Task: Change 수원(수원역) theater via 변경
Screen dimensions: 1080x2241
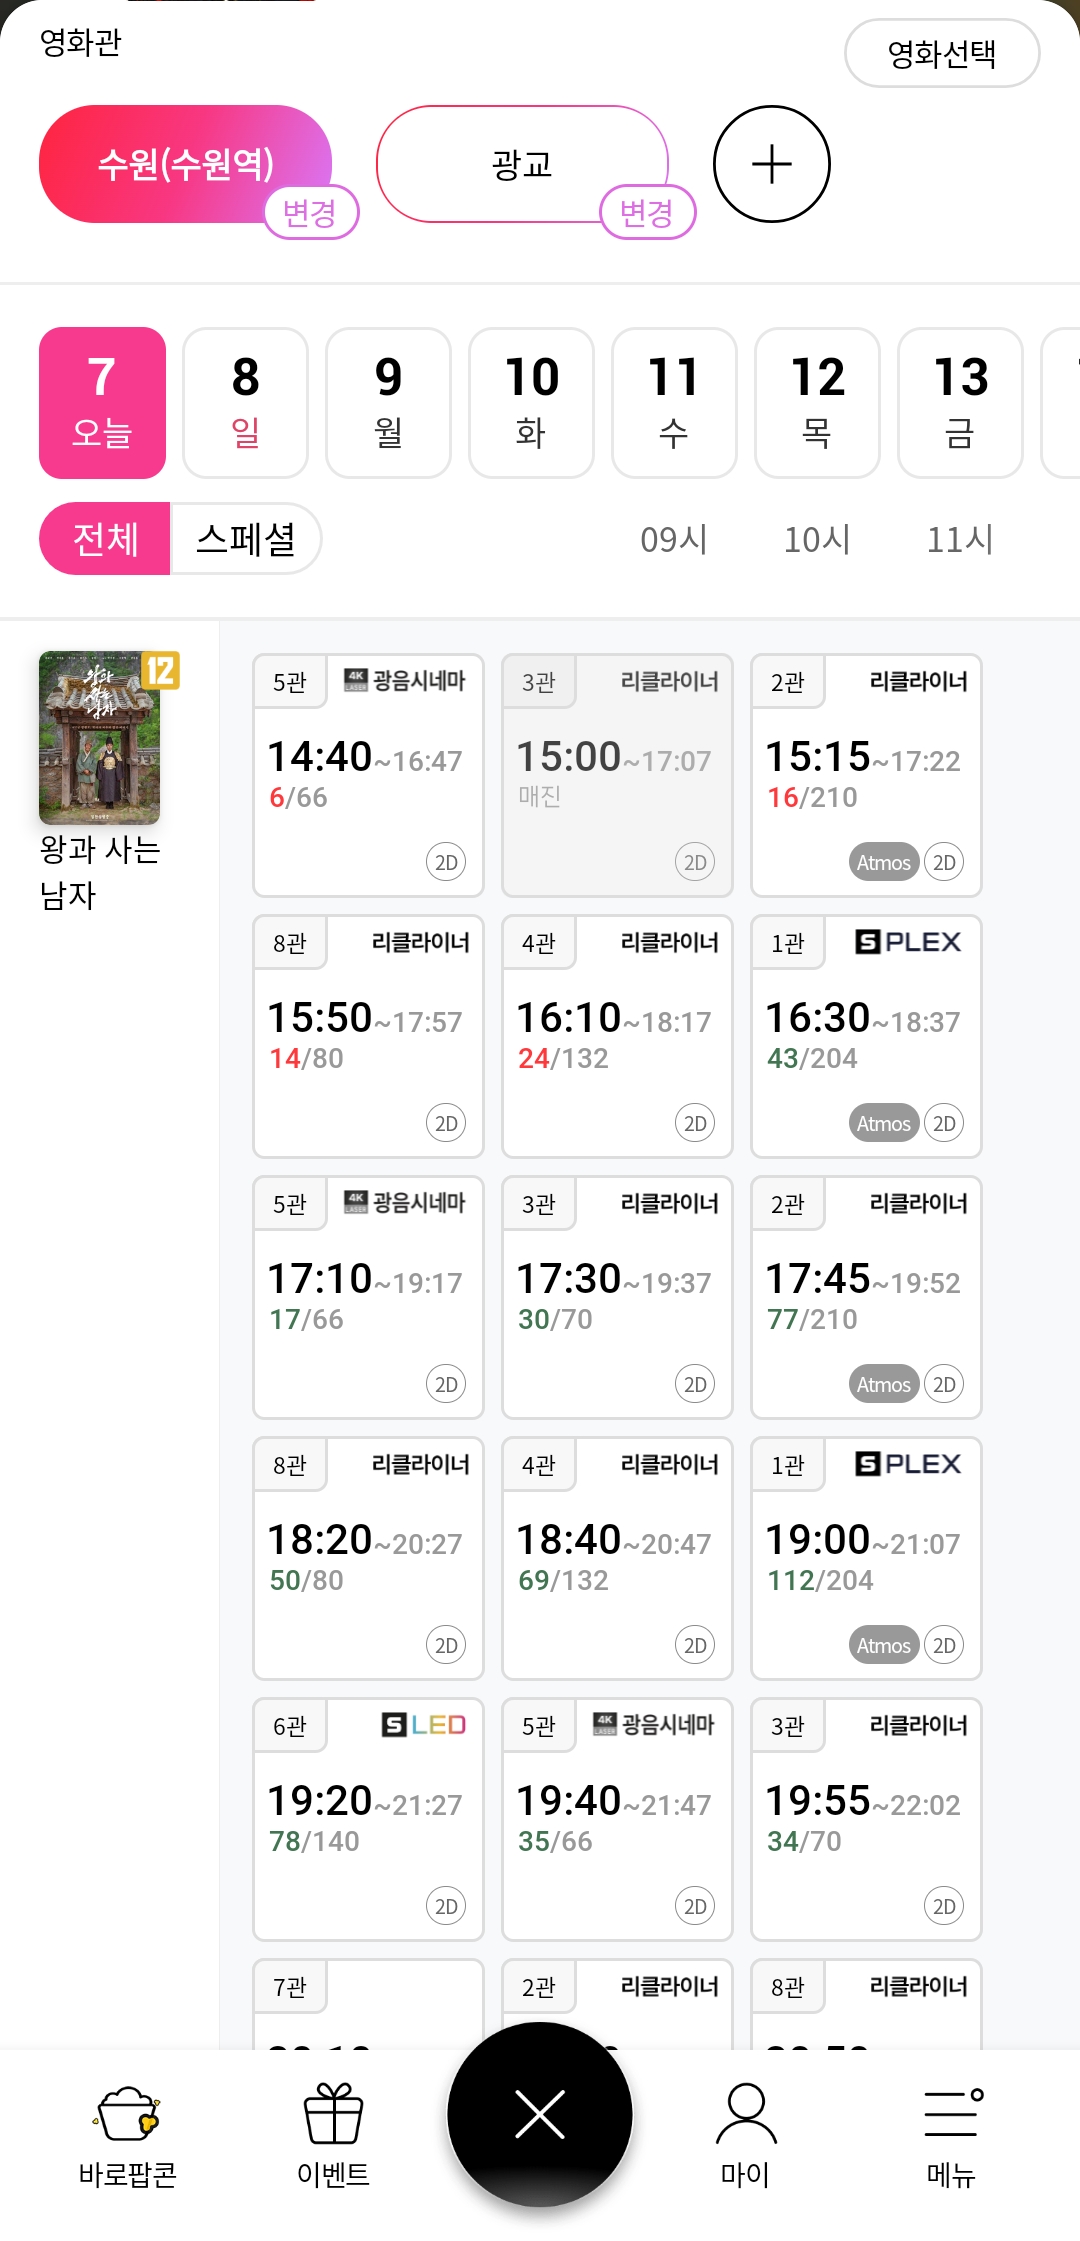Action: (310, 212)
